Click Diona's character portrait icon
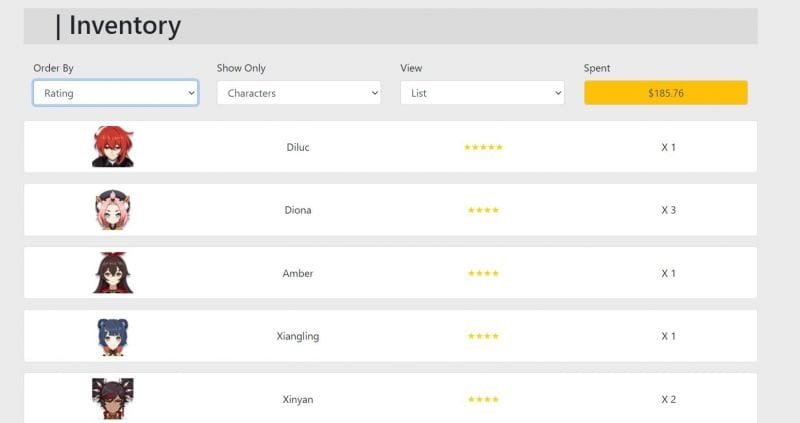 point(112,210)
